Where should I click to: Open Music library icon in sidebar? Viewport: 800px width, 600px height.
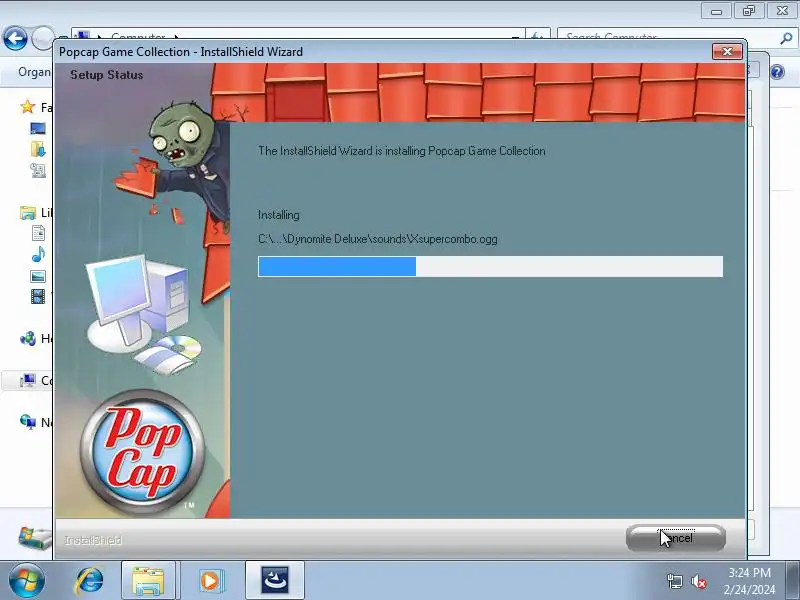tap(38, 254)
